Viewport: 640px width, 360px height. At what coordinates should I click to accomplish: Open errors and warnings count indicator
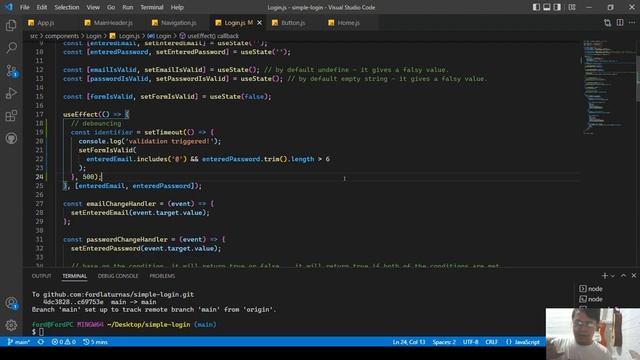coord(63,342)
